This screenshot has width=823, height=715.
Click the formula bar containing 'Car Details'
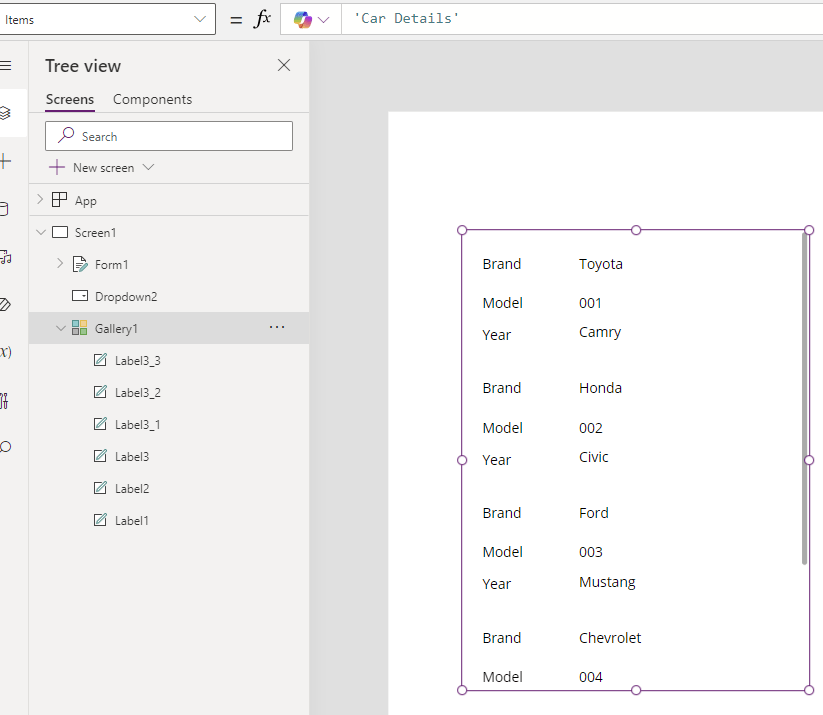(x=582, y=19)
